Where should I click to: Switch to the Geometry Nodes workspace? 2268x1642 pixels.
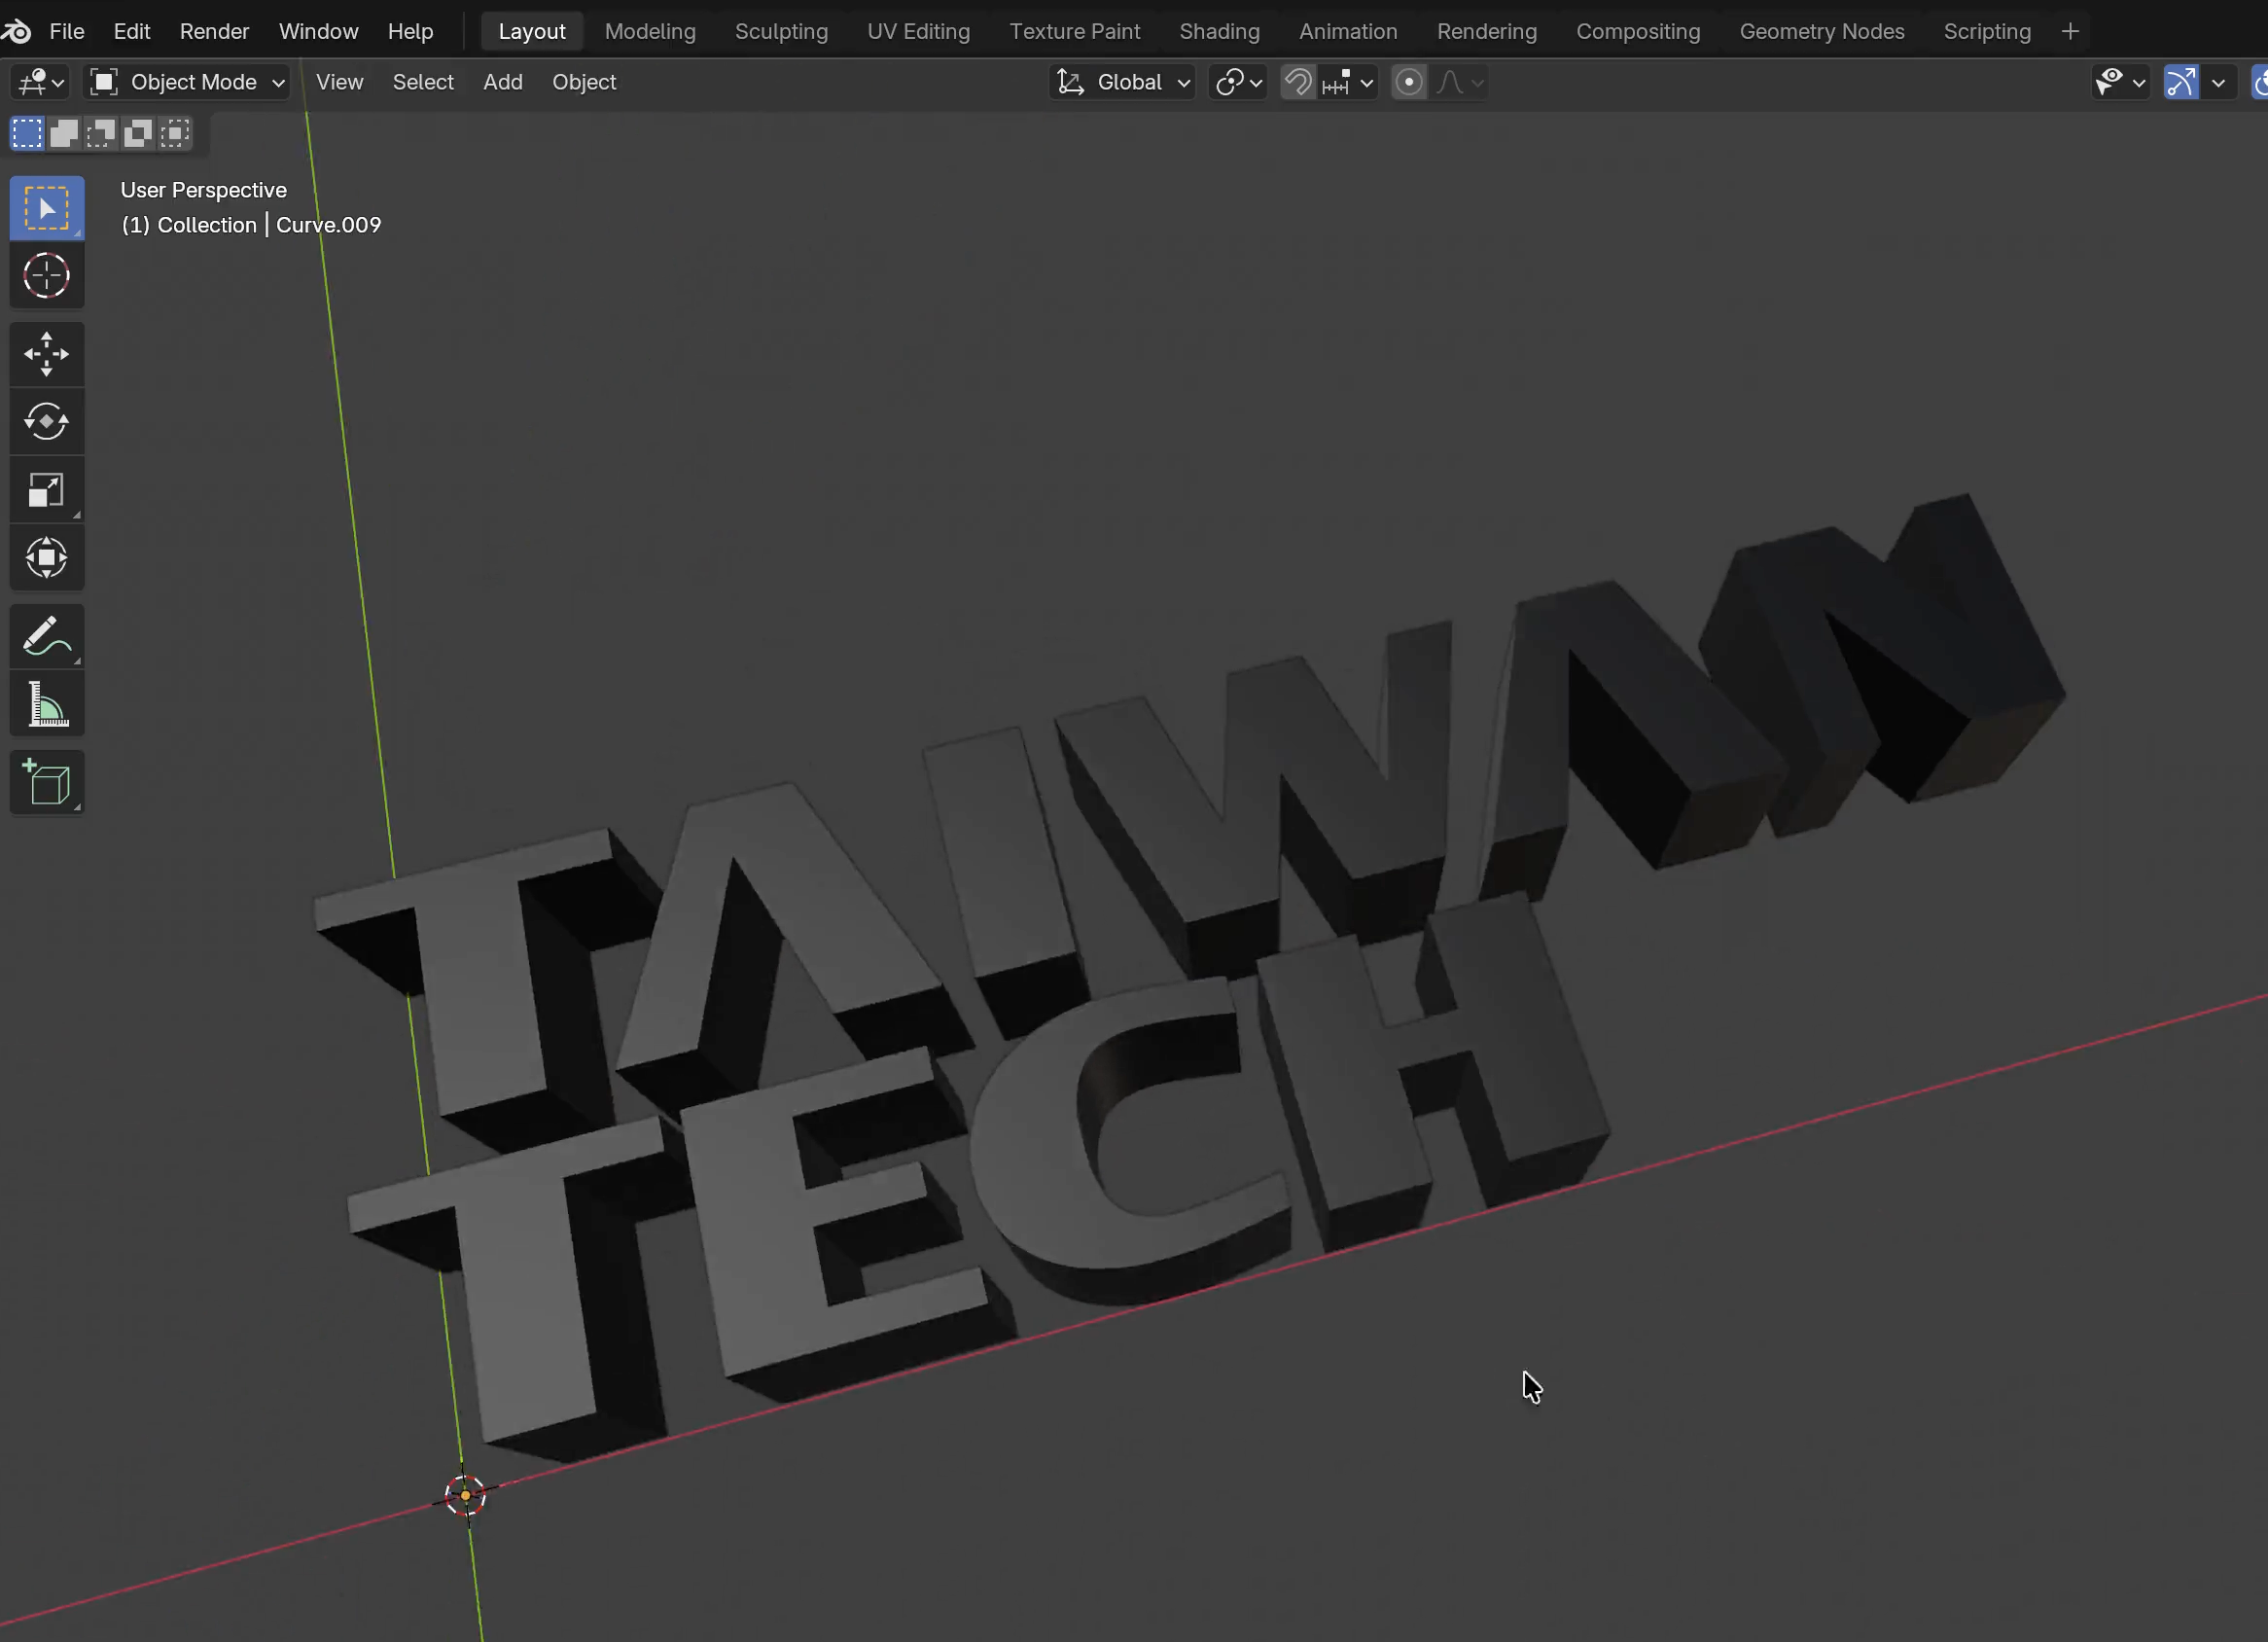pyautogui.click(x=1821, y=31)
